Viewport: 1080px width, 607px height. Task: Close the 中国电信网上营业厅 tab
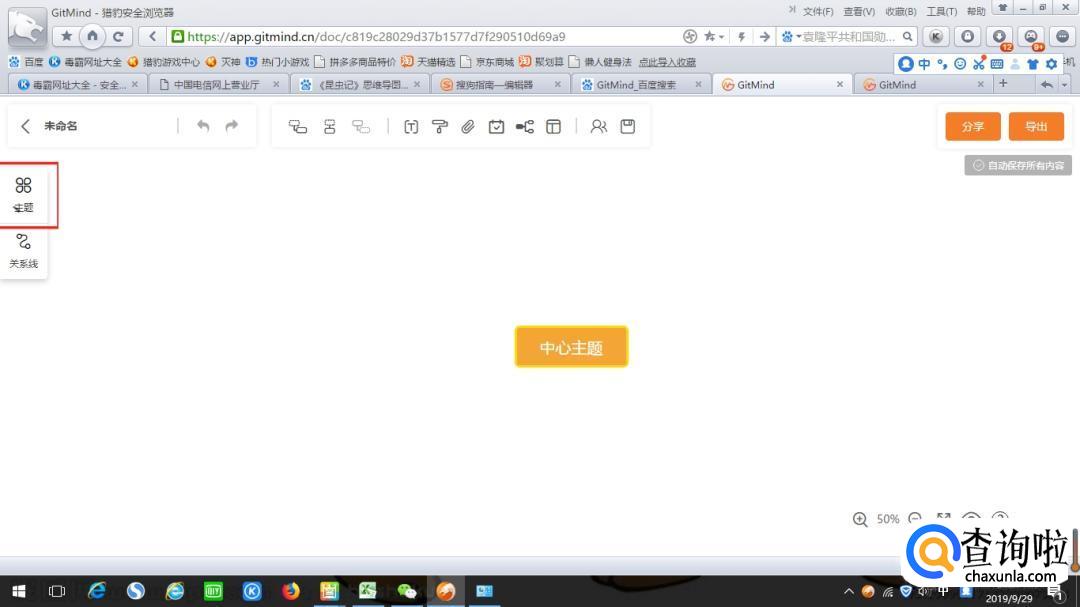pyautogui.click(x=276, y=84)
